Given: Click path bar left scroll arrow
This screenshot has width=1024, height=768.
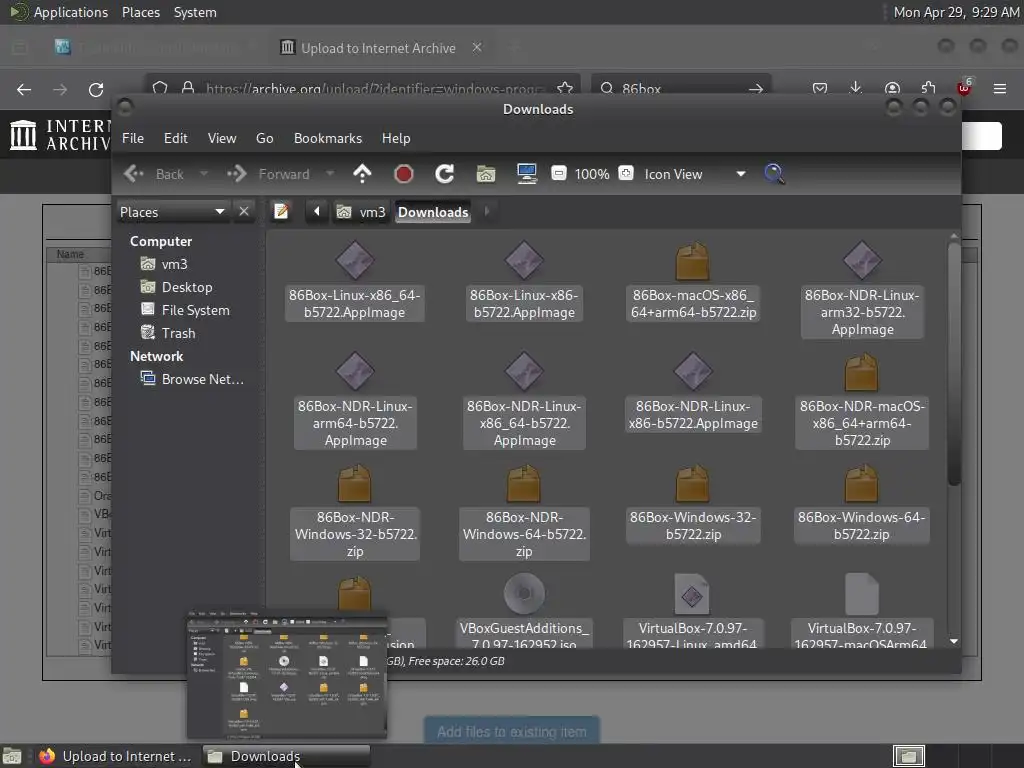Looking at the screenshot, I should tap(317, 211).
